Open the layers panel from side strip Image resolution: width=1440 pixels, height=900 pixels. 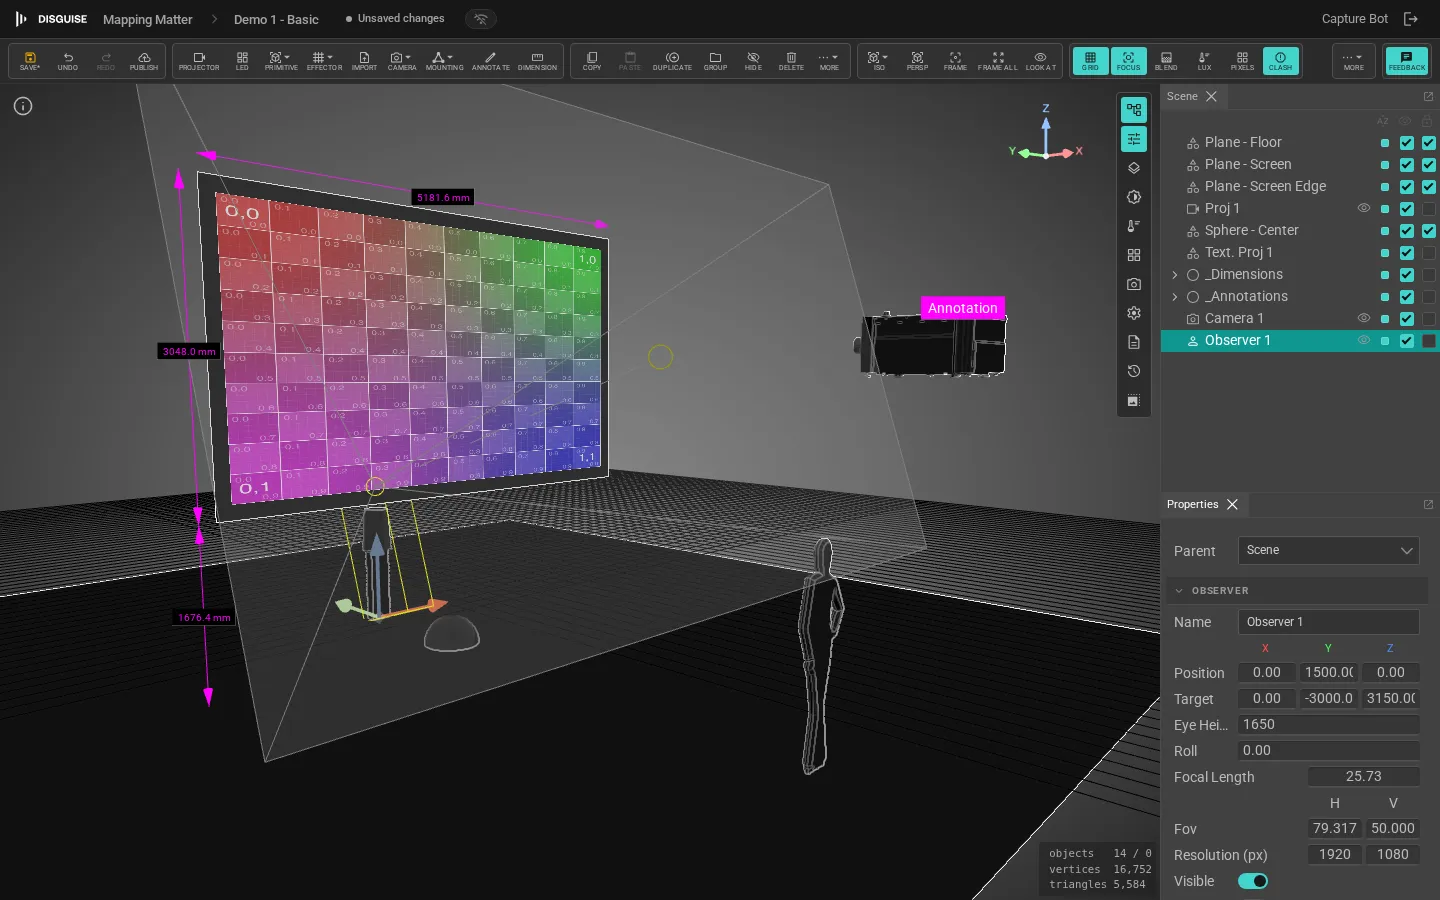[x=1134, y=168]
